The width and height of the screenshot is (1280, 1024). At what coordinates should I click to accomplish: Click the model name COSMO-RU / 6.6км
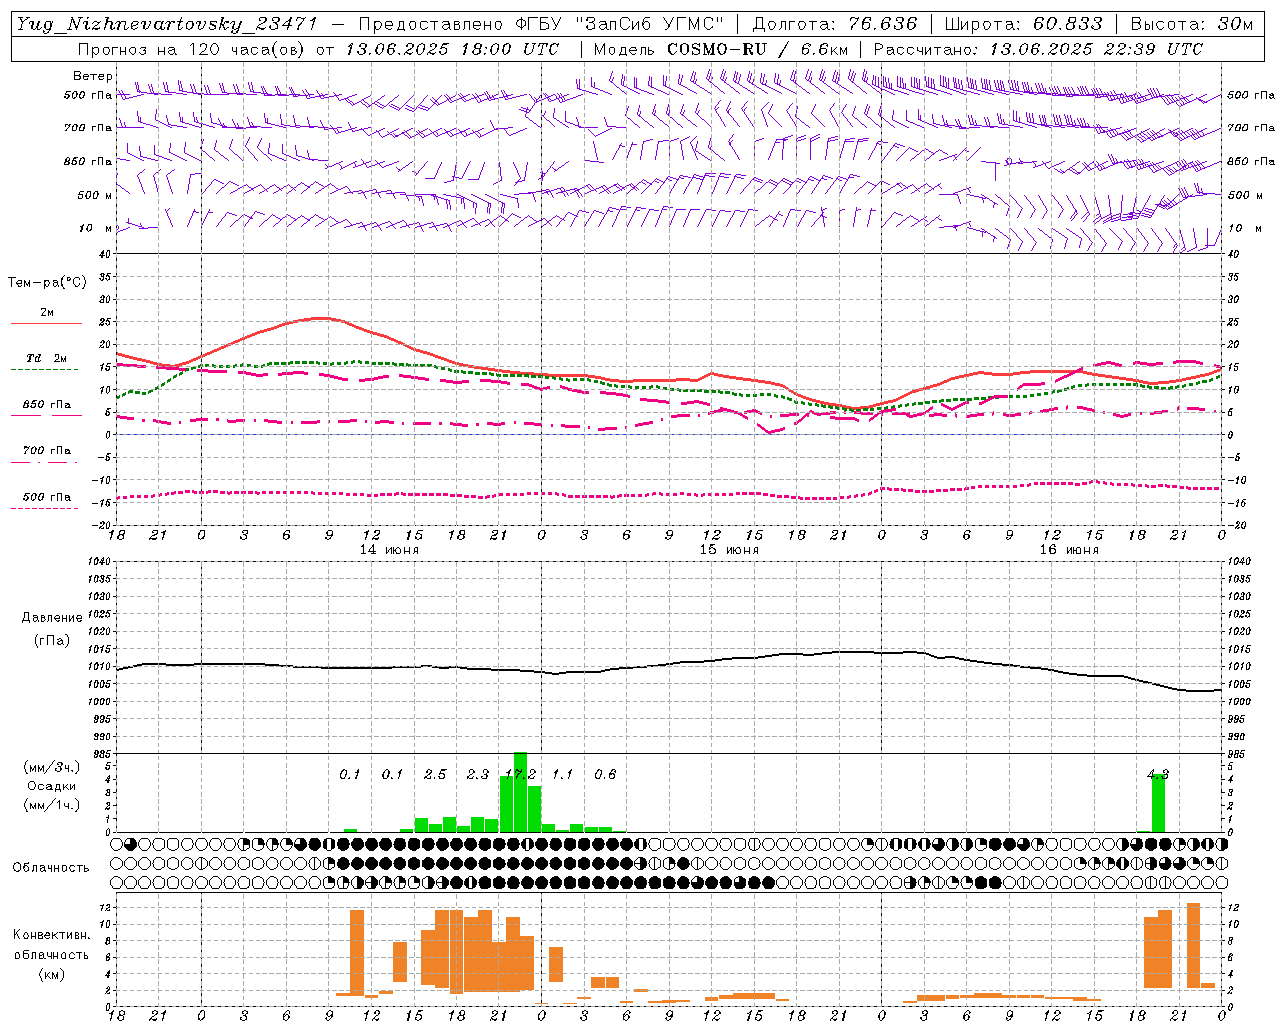[x=757, y=49]
